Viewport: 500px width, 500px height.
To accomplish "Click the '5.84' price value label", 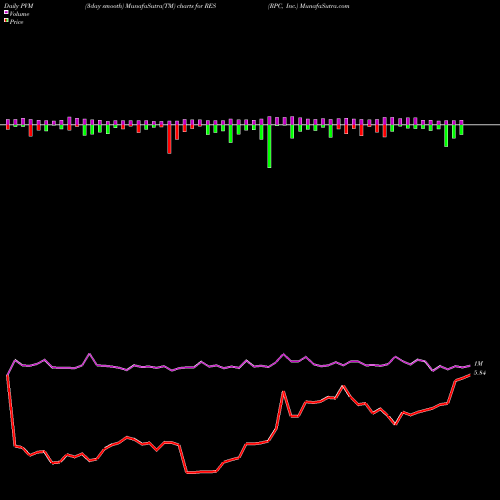I will point(480,373).
